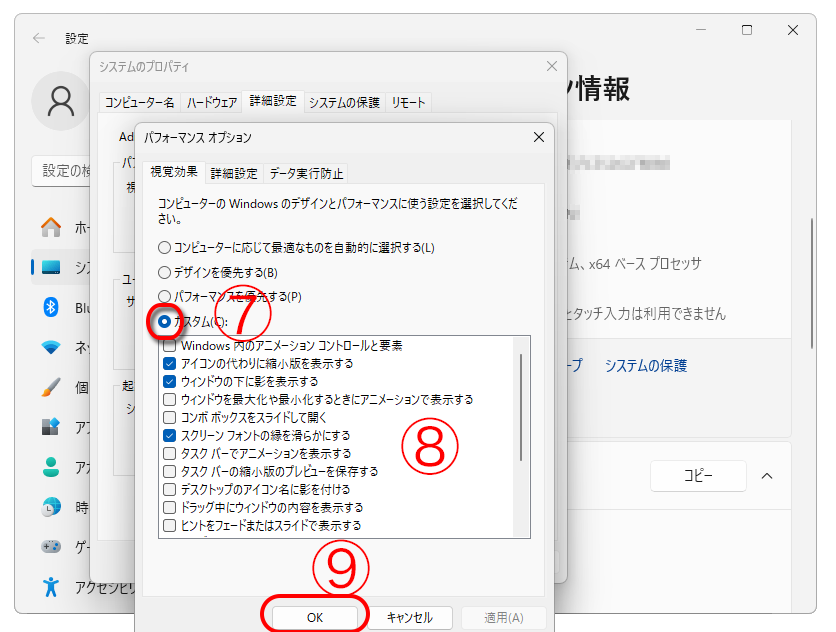Open the Gaming controller icon in sidebar
Screen dimensions: 836x632
click(50, 547)
